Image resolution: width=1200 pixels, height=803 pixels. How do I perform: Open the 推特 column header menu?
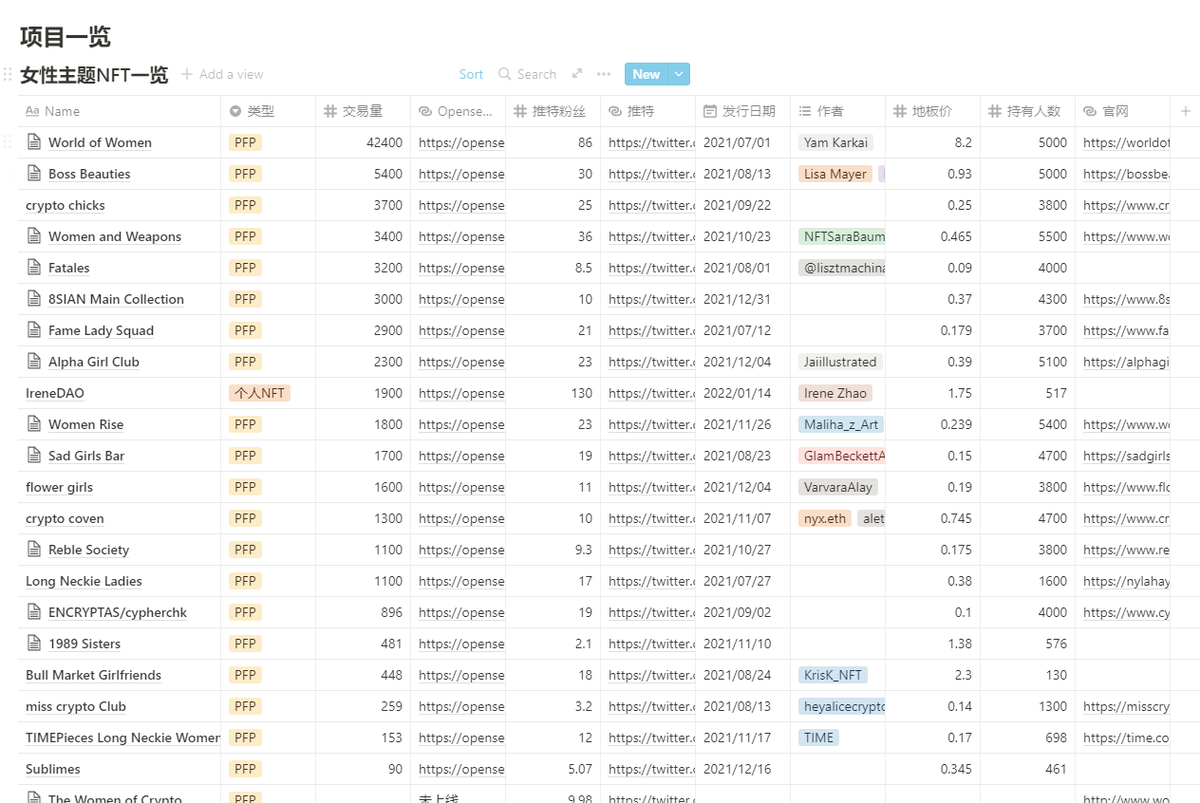pos(648,111)
